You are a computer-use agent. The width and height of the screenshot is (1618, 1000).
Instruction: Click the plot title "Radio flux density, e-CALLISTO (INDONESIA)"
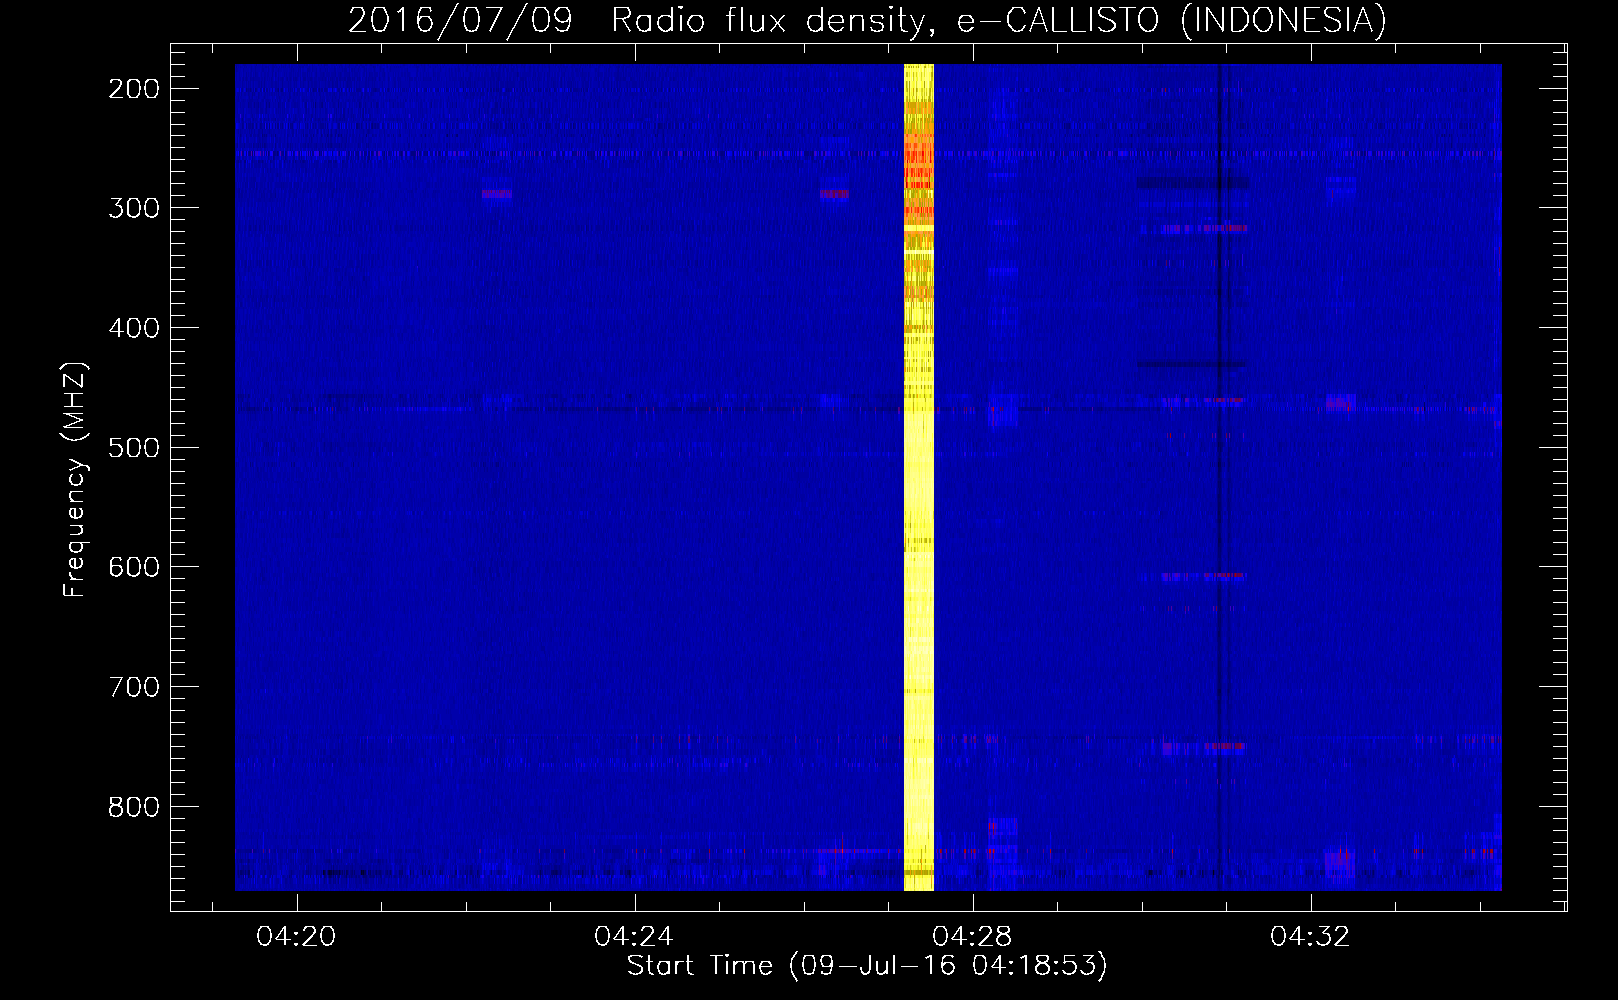(999, 20)
